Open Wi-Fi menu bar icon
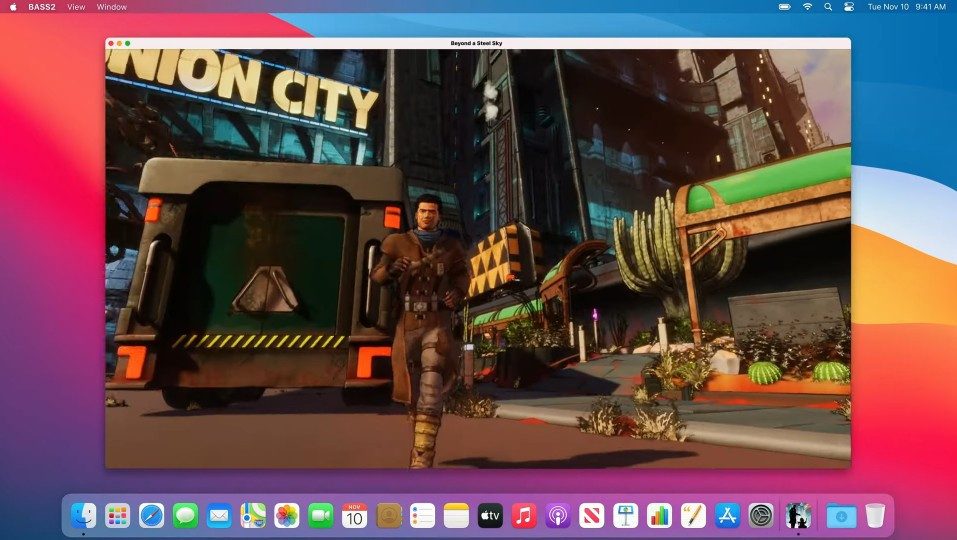 (807, 7)
